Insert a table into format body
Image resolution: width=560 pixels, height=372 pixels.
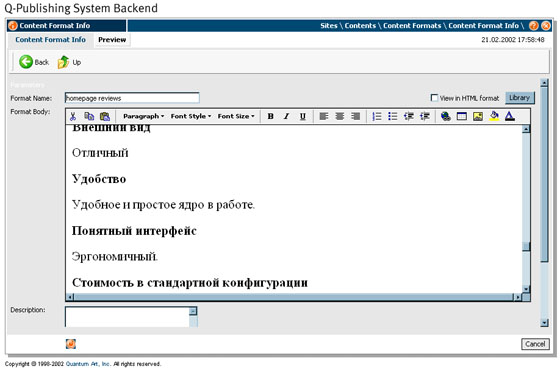point(462,116)
